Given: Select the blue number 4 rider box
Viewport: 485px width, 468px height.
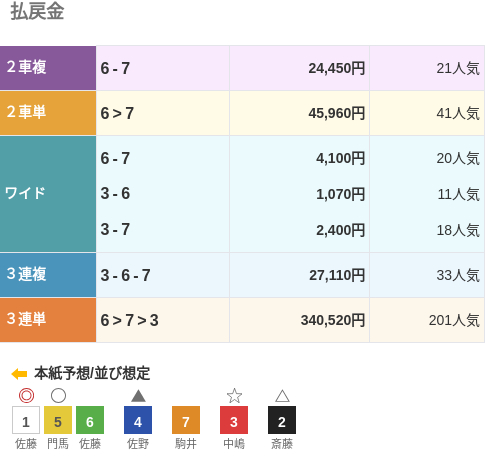Looking at the screenshot, I should pyautogui.click(x=138, y=420).
